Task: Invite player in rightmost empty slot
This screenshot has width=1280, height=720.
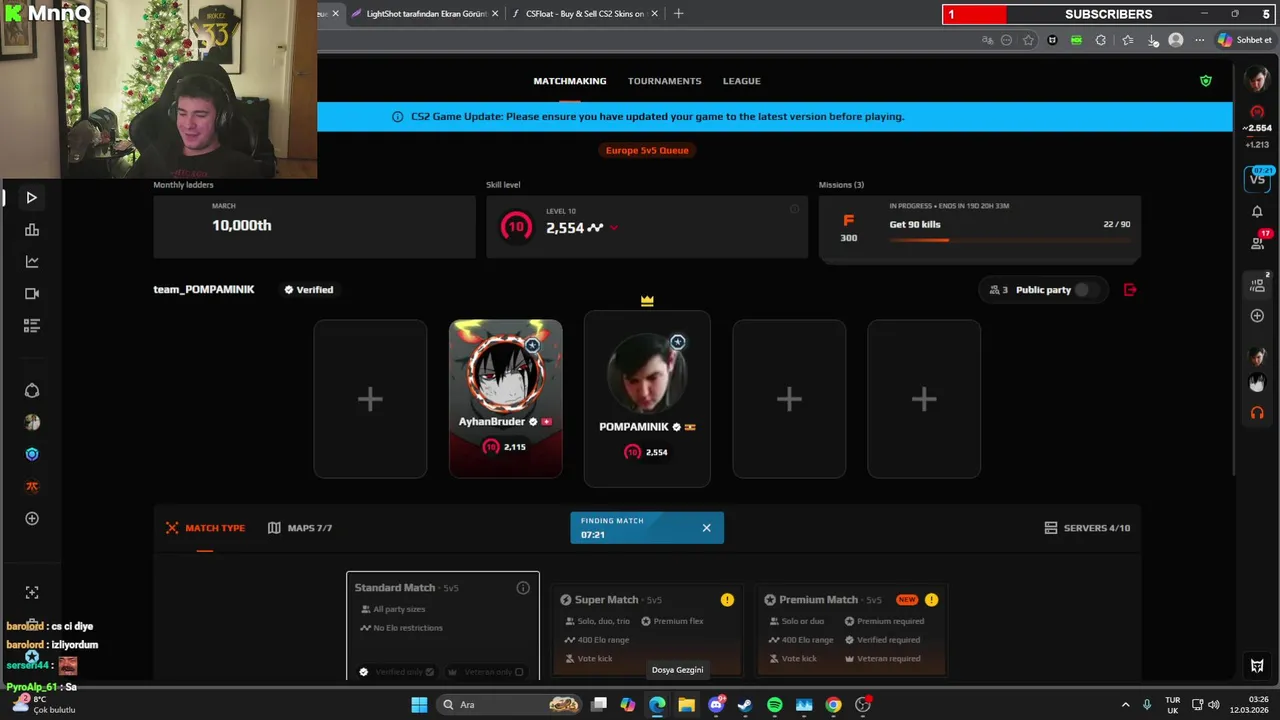Action: (924, 399)
